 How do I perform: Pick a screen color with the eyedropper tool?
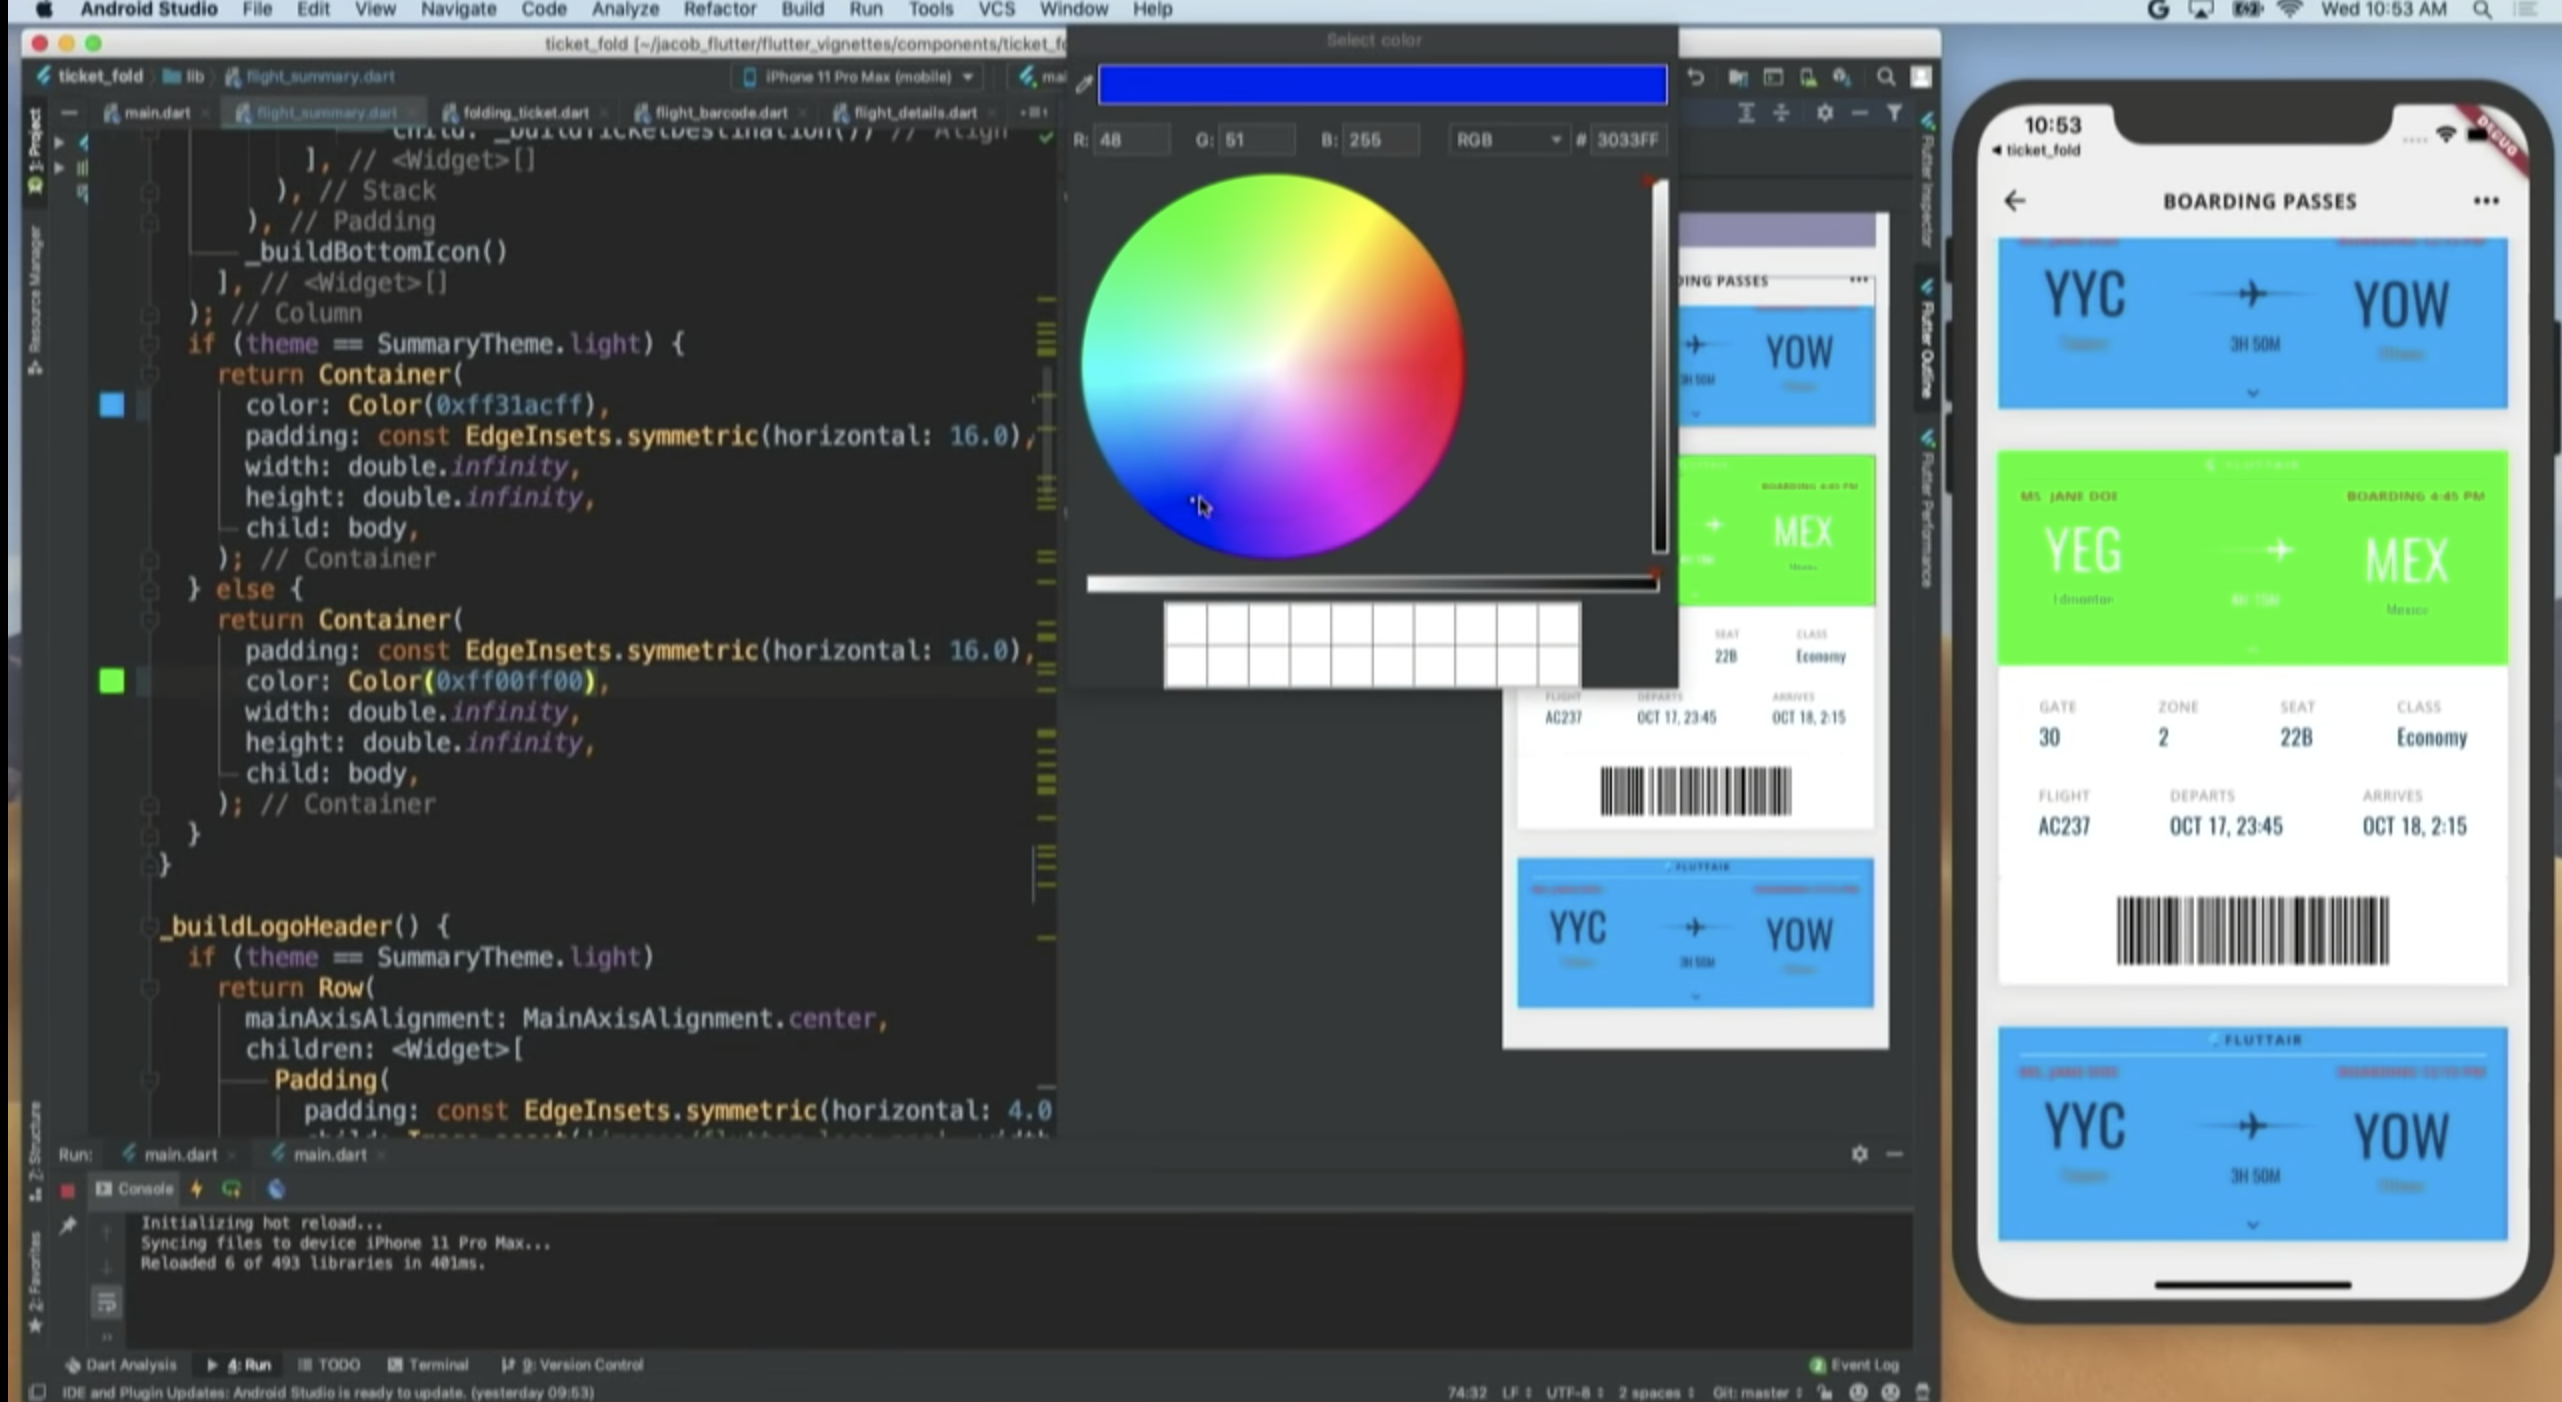[1083, 85]
